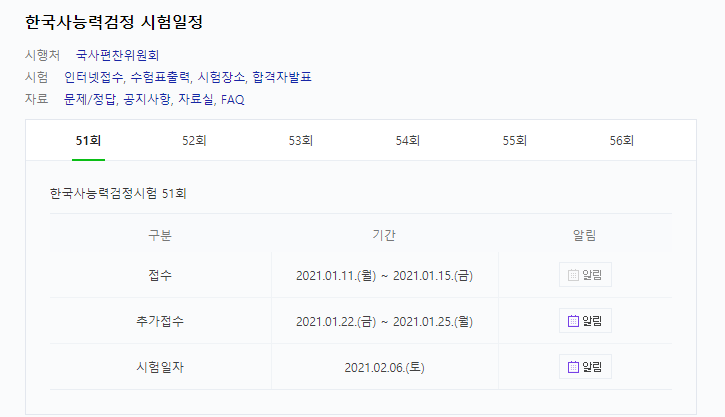Click the 한국사능력검정 시험일정 heading
This screenshot has width=725, height=417.
[x=114, y=22]
